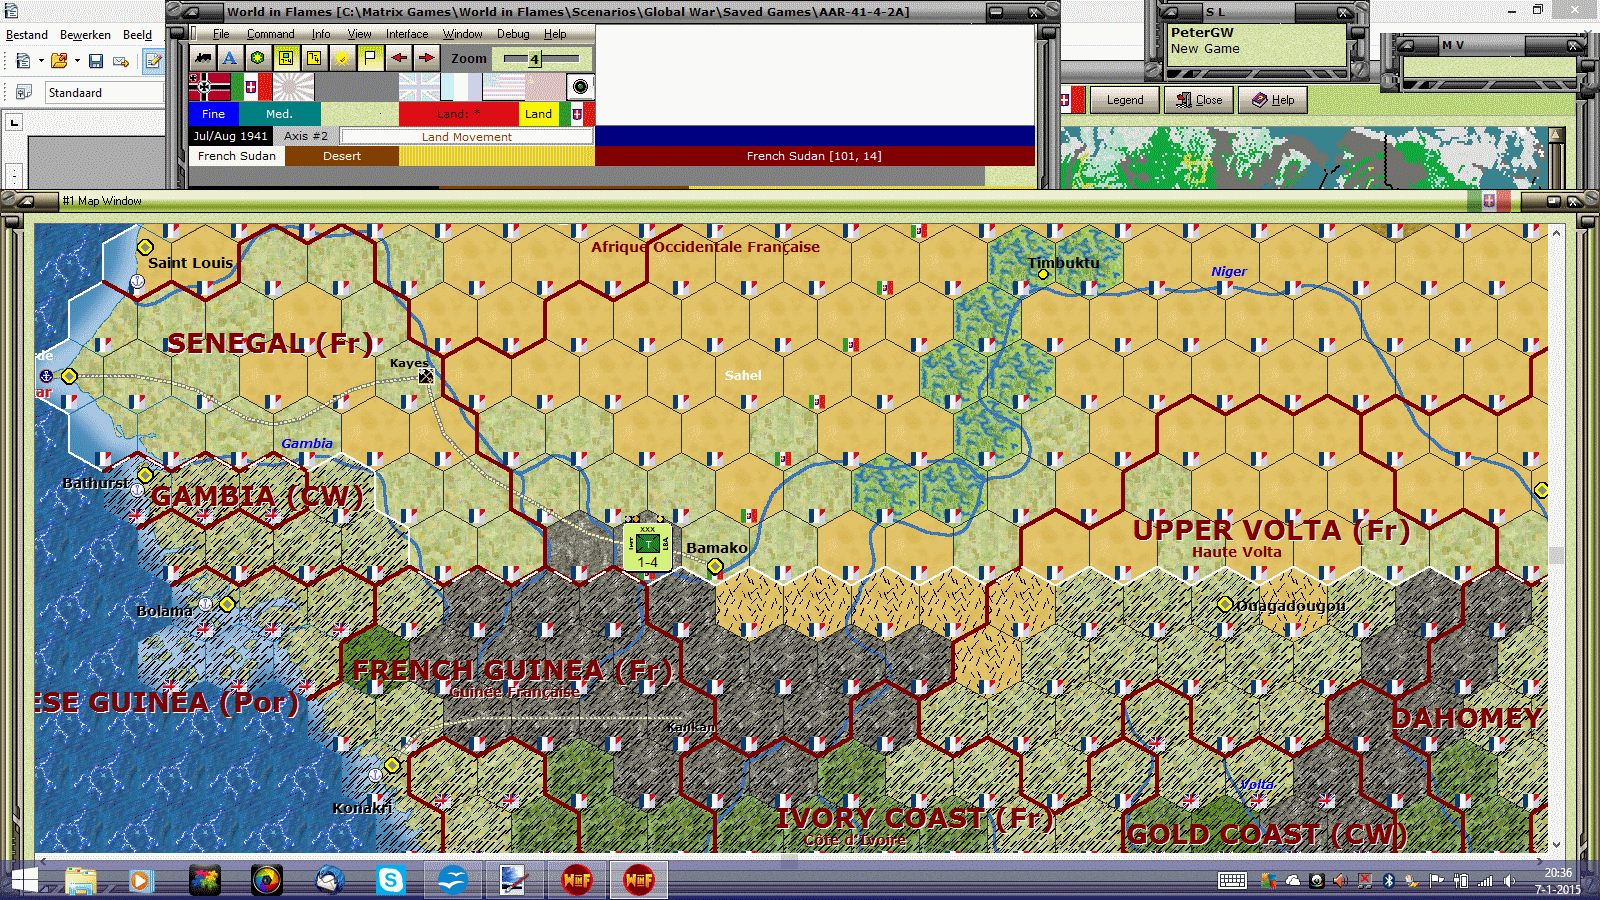Toggle the white flag toolbar button
Viewport: 1600px width, 900px height.
(370, 58)
